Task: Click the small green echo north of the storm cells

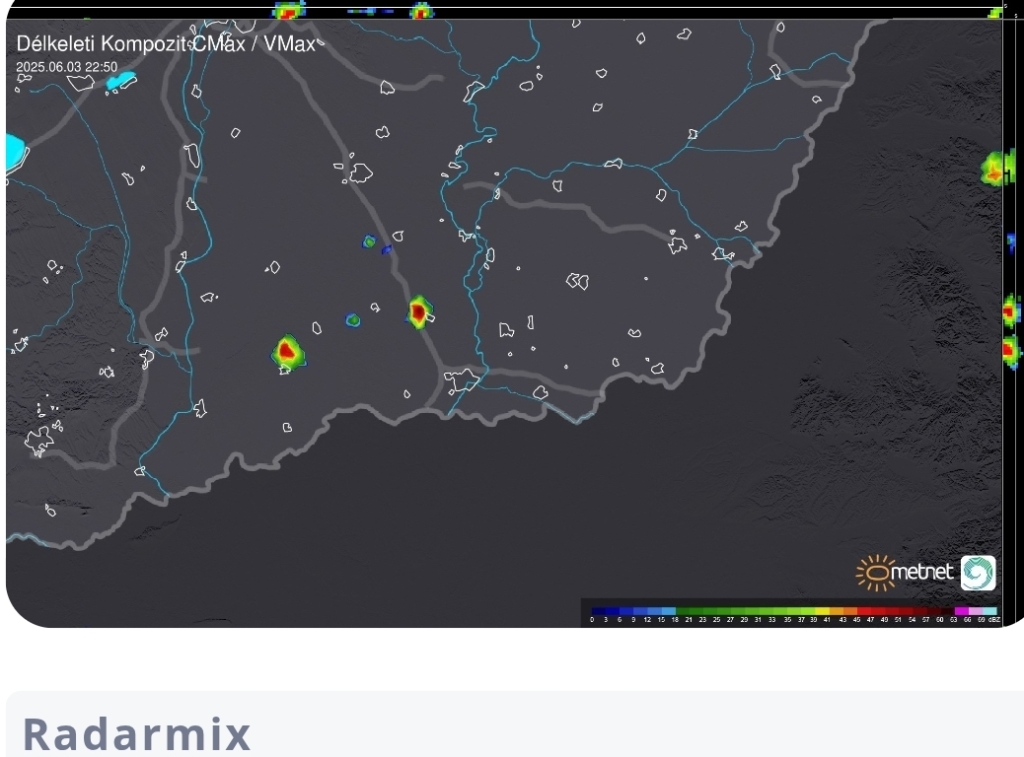Action: coord(369,241)
